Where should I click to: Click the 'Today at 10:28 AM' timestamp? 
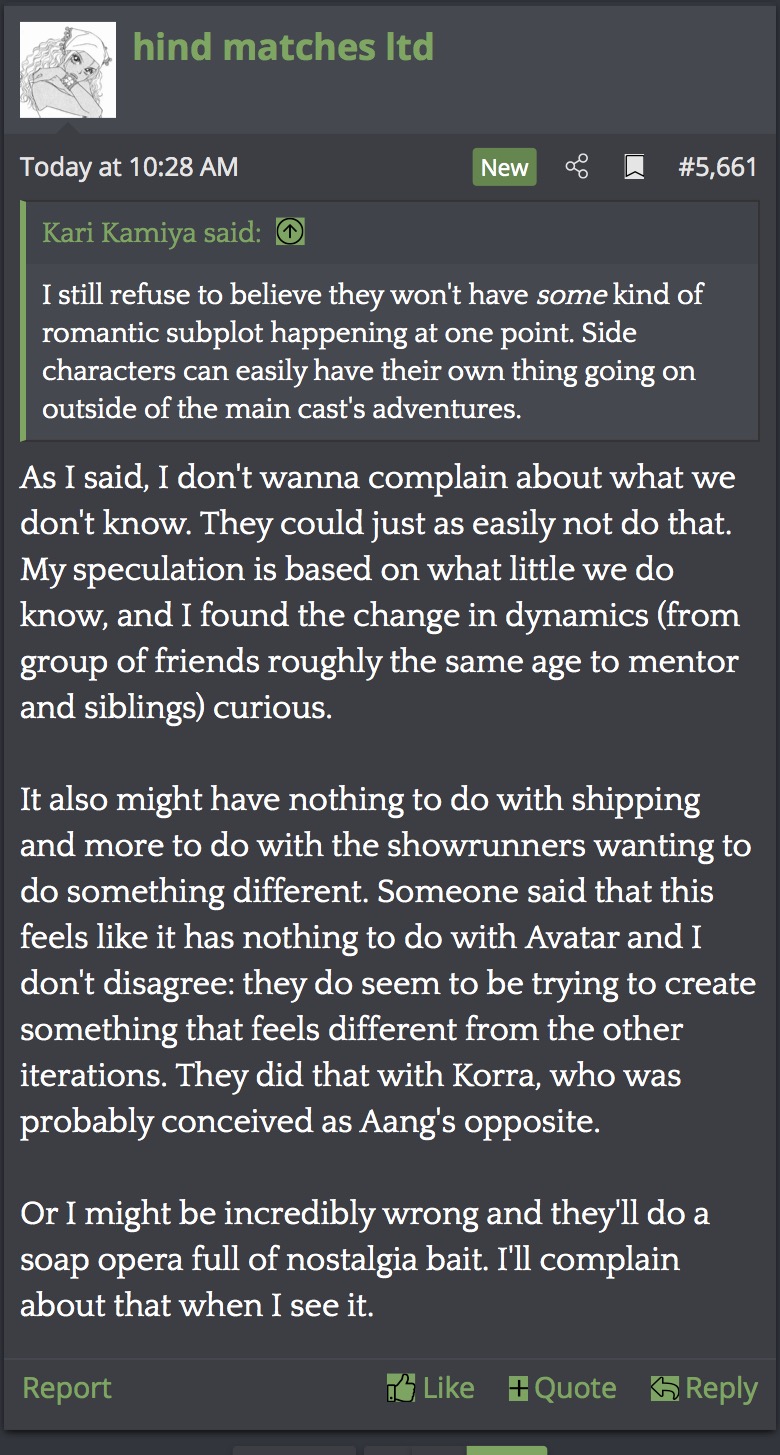129,167
